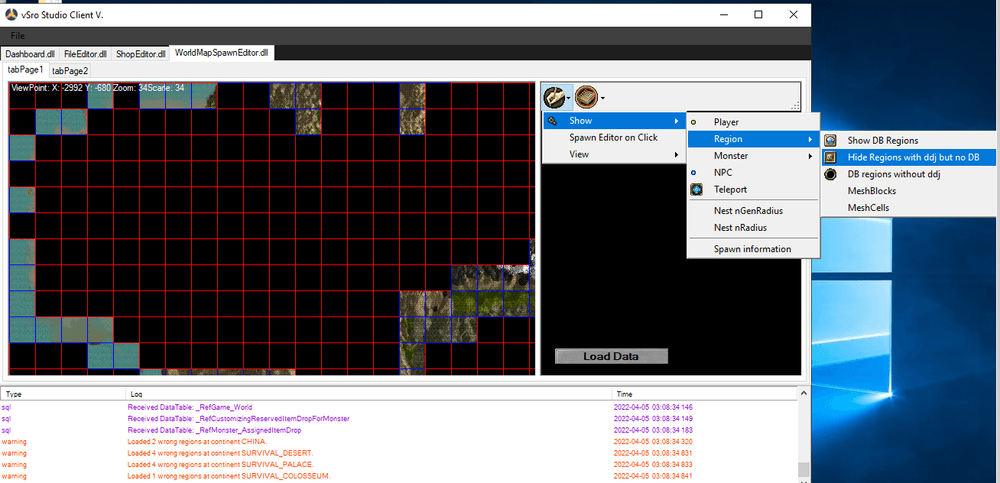Toggle NPC visibility in Show menu
The height and width of the screenshot is (483, 1000).
tap(723, 173)
